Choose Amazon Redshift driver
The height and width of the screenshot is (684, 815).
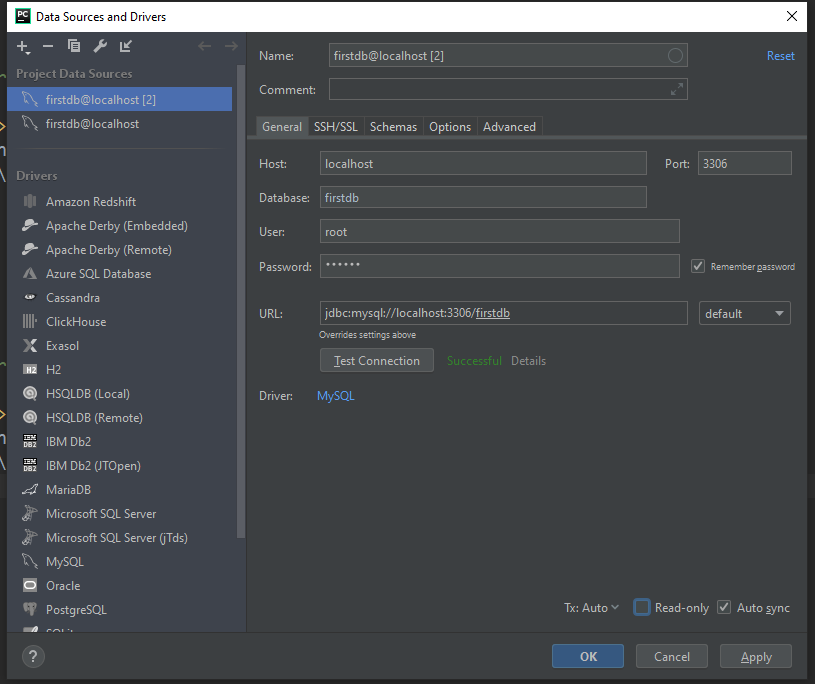click(120, 201)
